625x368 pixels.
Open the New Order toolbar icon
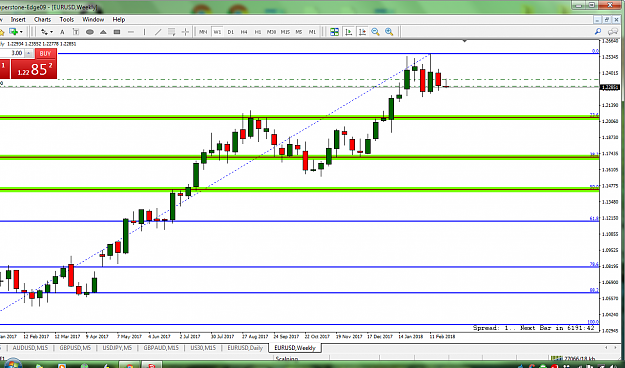pyautogui.click(x=14, y=32)
